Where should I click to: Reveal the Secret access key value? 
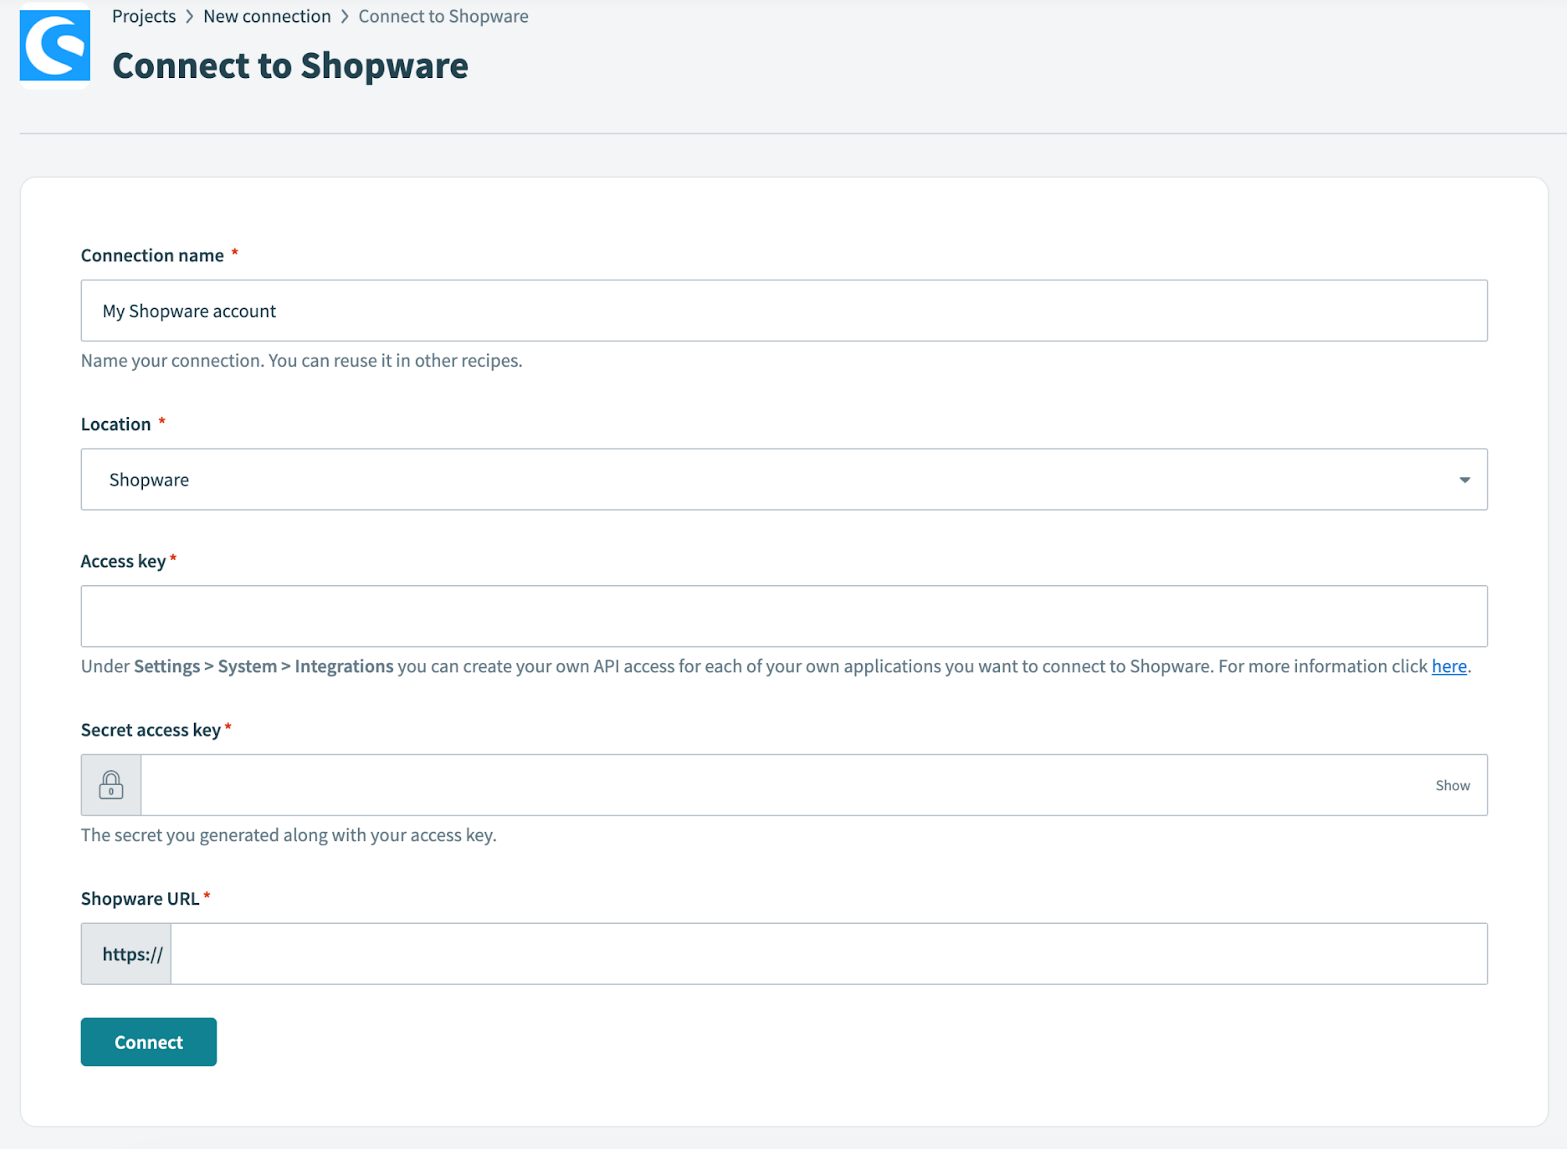[x=1452, y=785]
